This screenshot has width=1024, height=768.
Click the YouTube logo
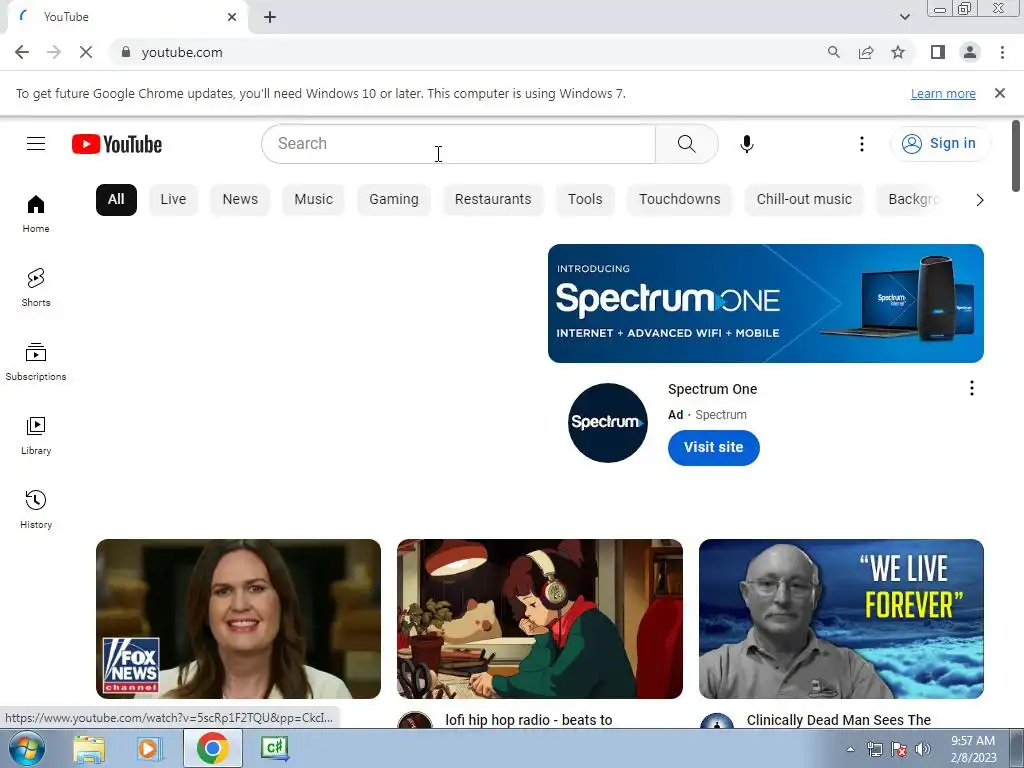pos(117,144)
